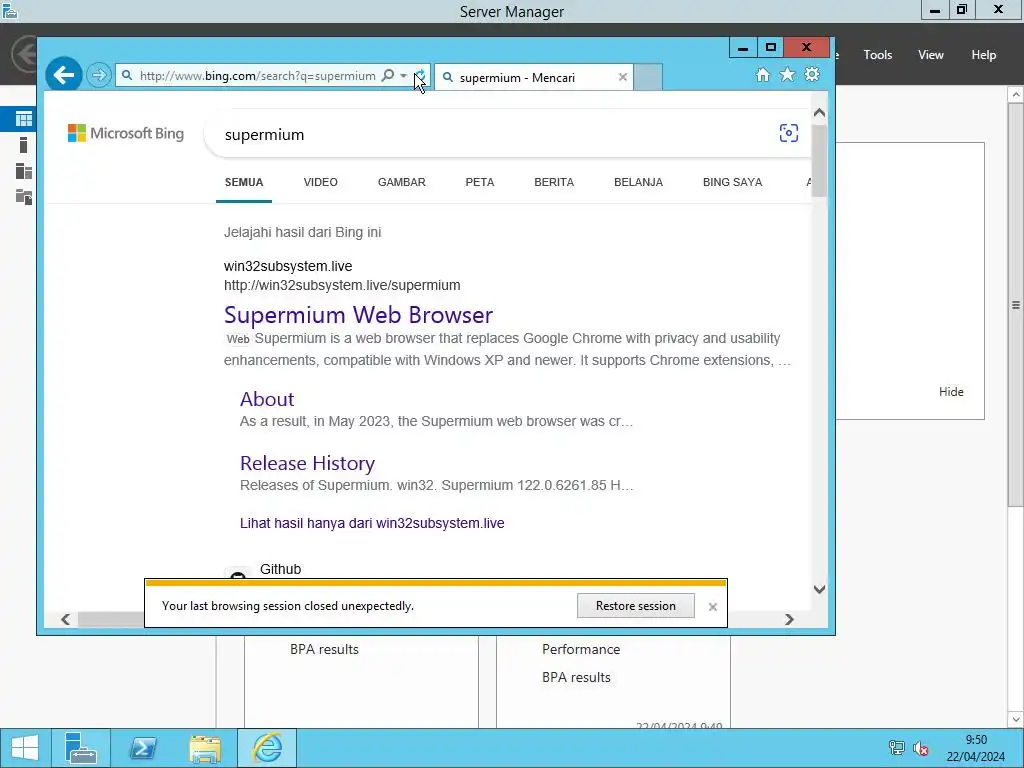Click the IE vertical scrollbar thumb
The height and width of the screenshot is (768, 1024).
(820, 159)
